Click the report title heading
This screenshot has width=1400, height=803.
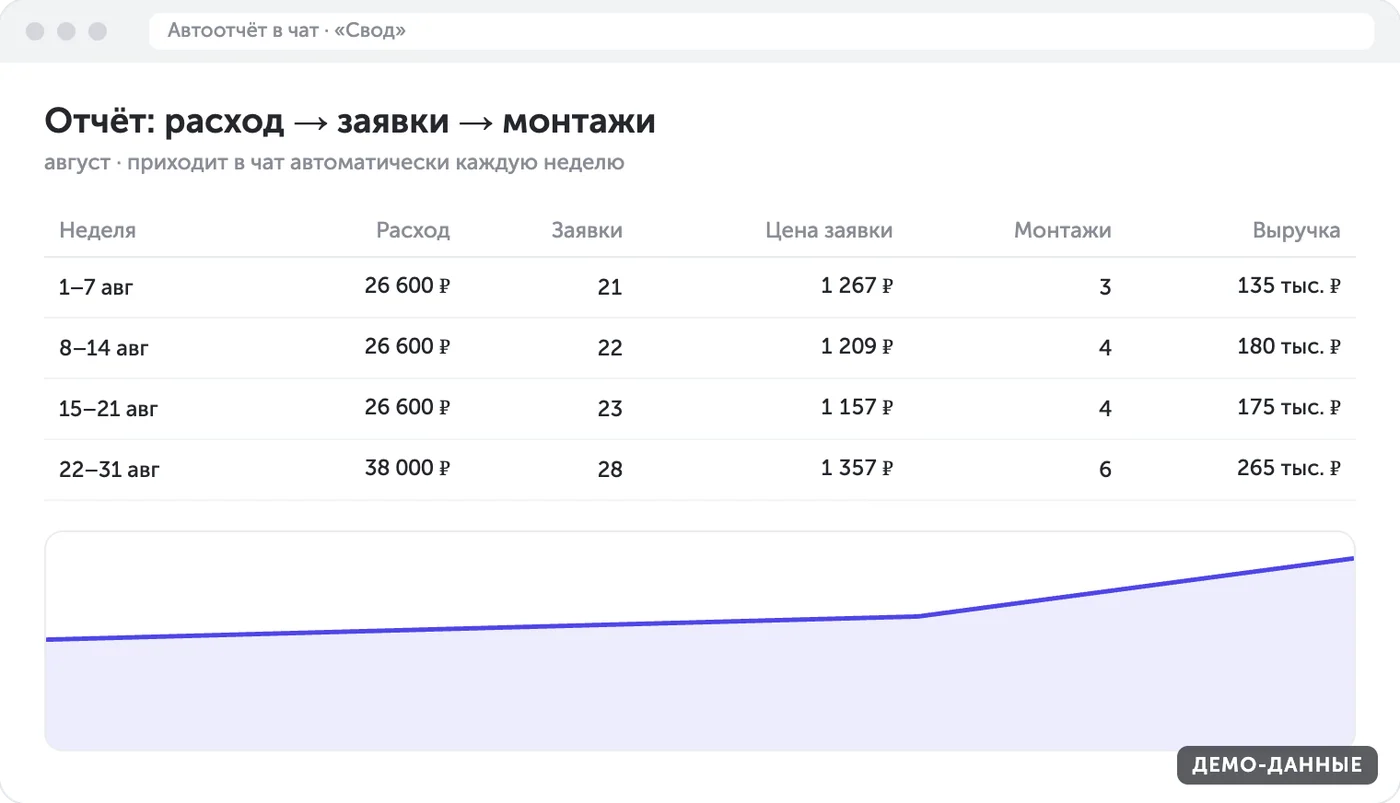click(350, 122)
